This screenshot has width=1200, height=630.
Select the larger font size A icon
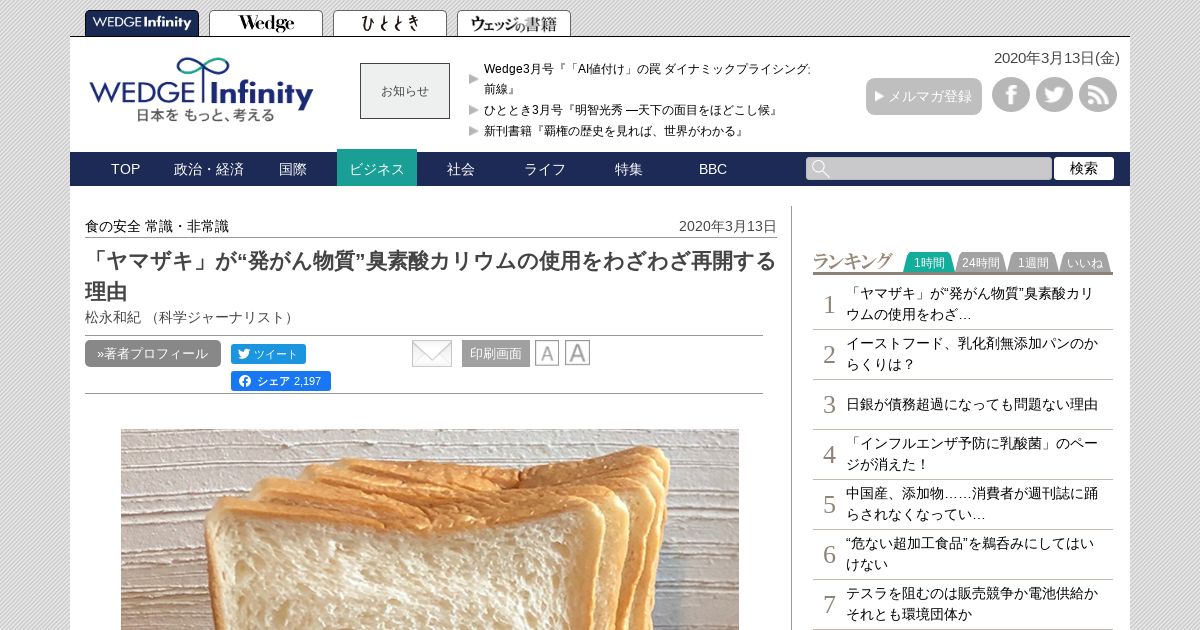click(577, 353)
